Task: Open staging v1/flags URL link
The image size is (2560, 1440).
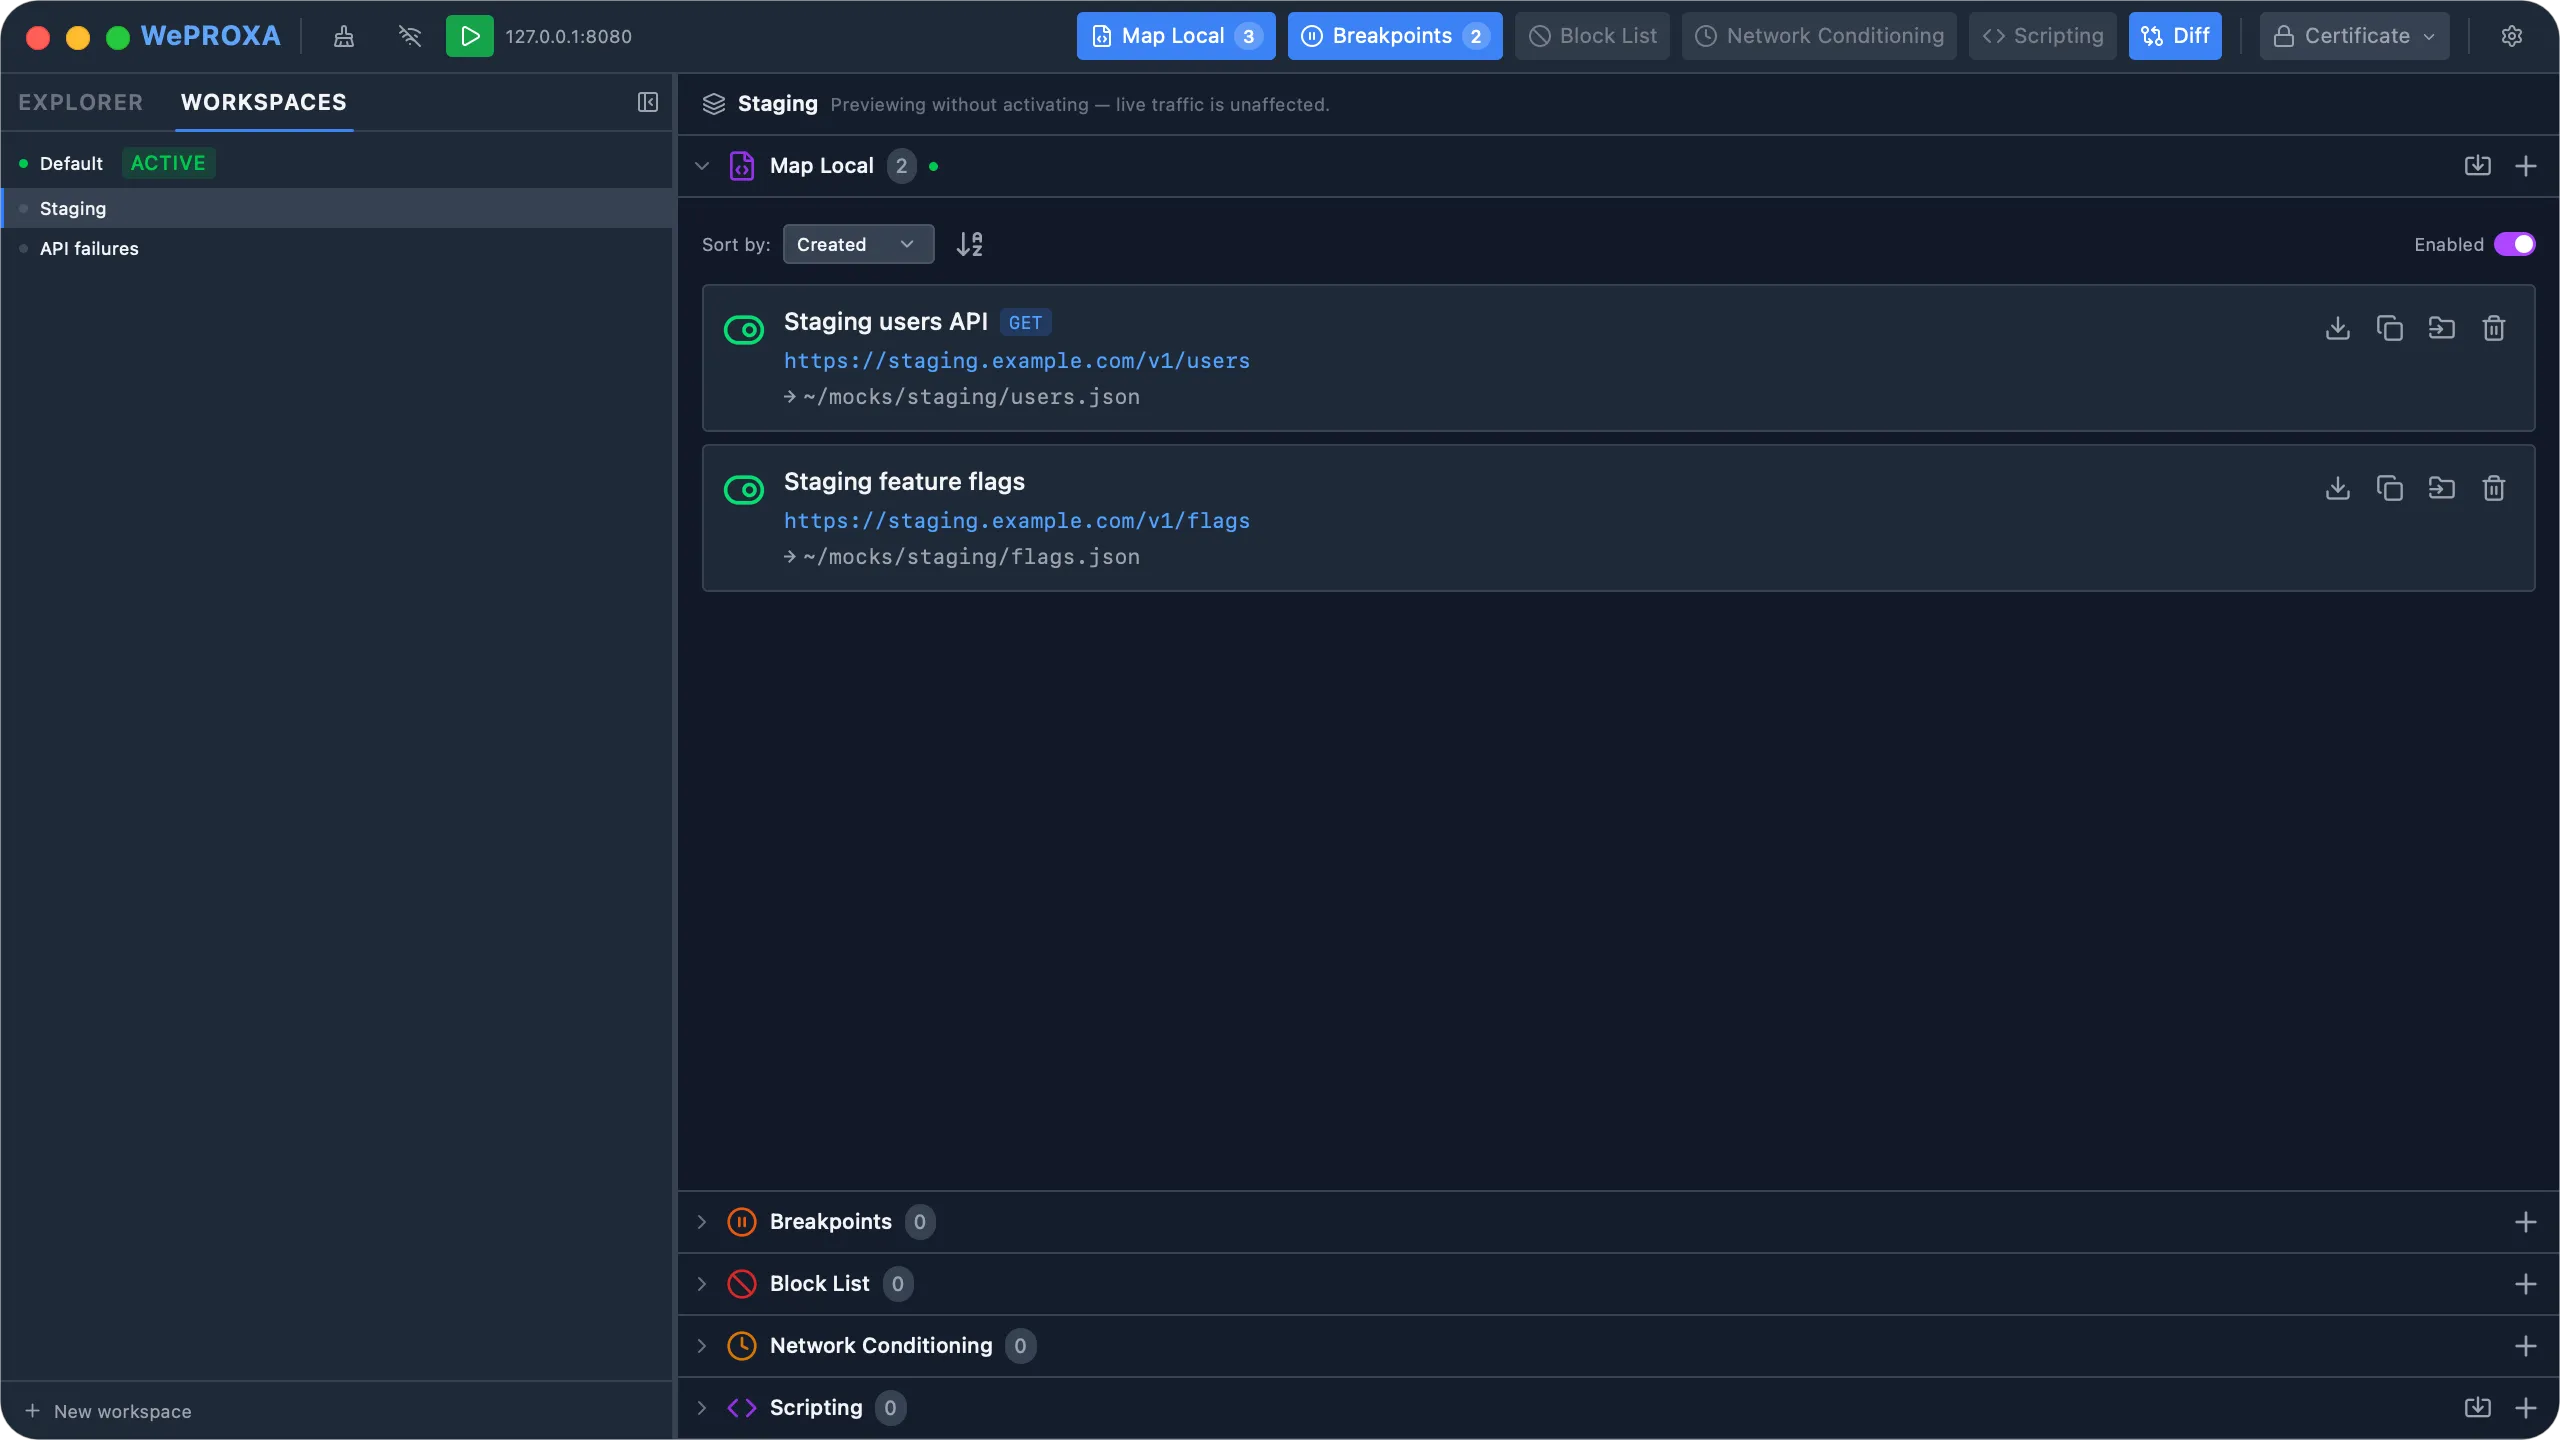Action: tap(1017, 521)
